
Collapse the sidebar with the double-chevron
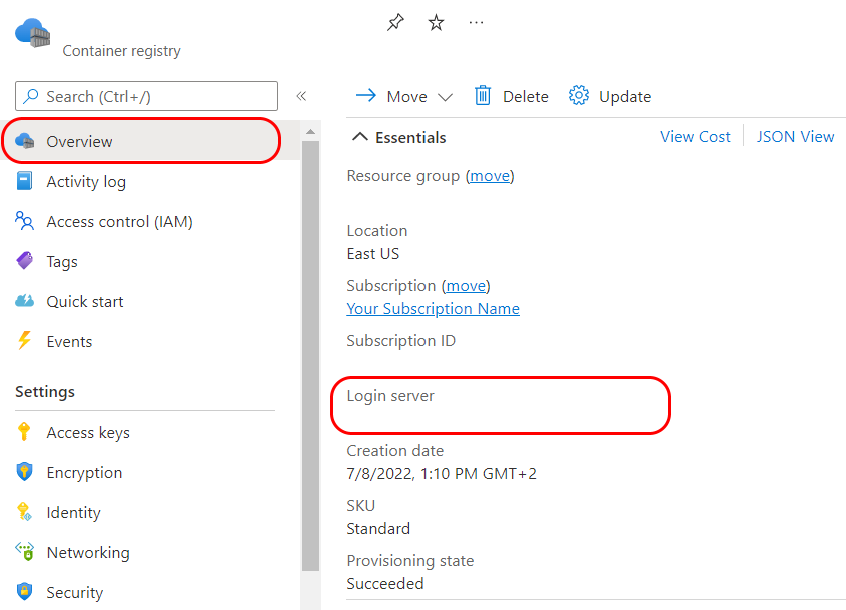(301, 96)
